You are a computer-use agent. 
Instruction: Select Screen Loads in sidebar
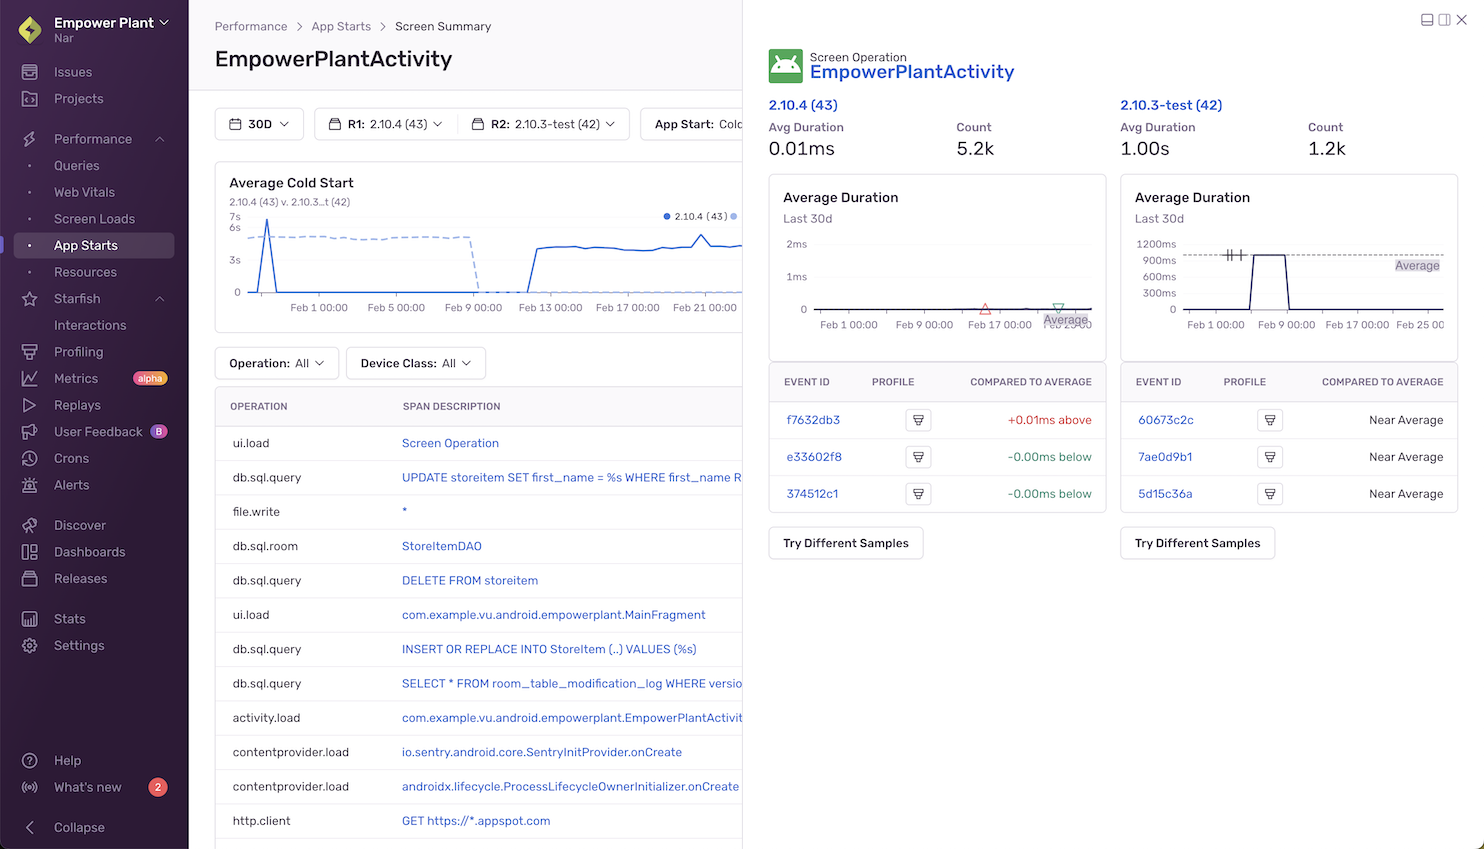coord(94,219)
